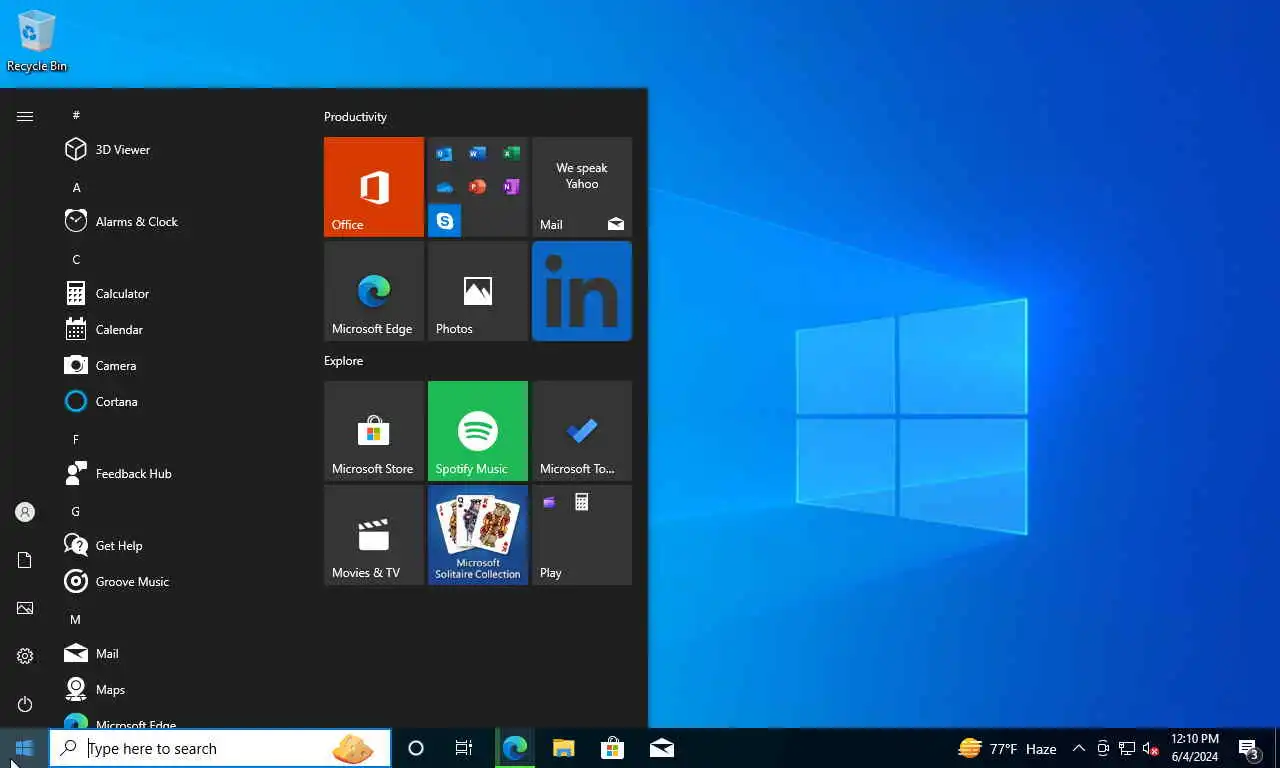Screen dimensions: 1280x768
Task: Open Word in the Office tile group
Action: click(478, 154)
